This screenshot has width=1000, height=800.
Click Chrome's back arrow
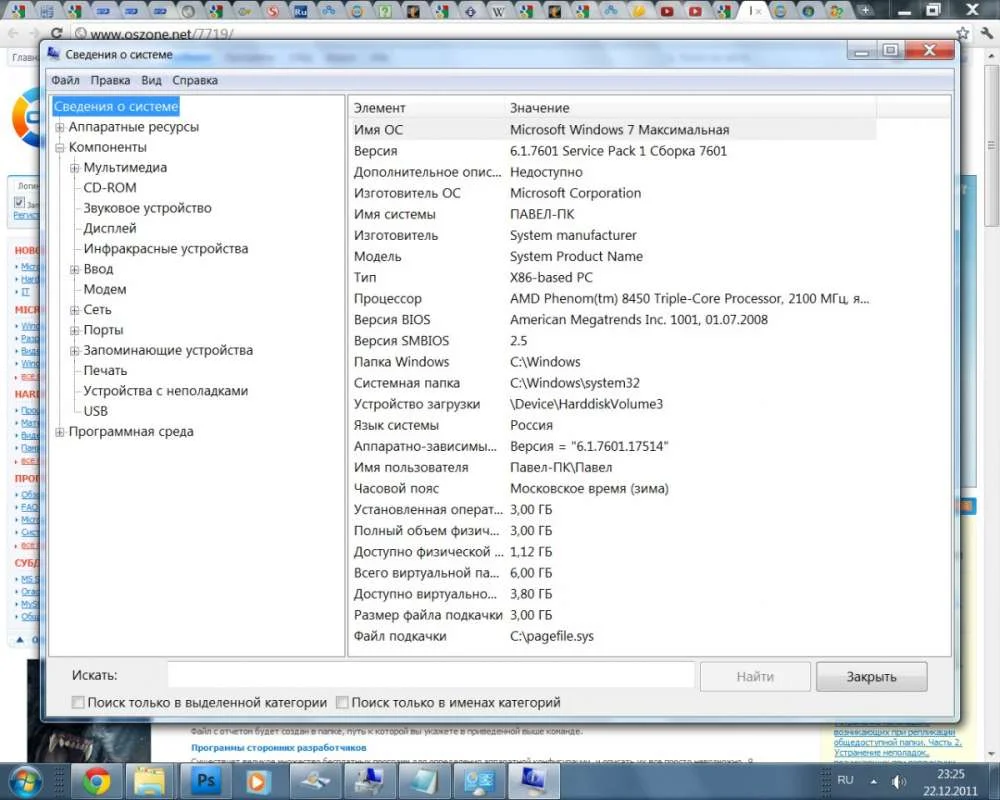click(14, 33)
